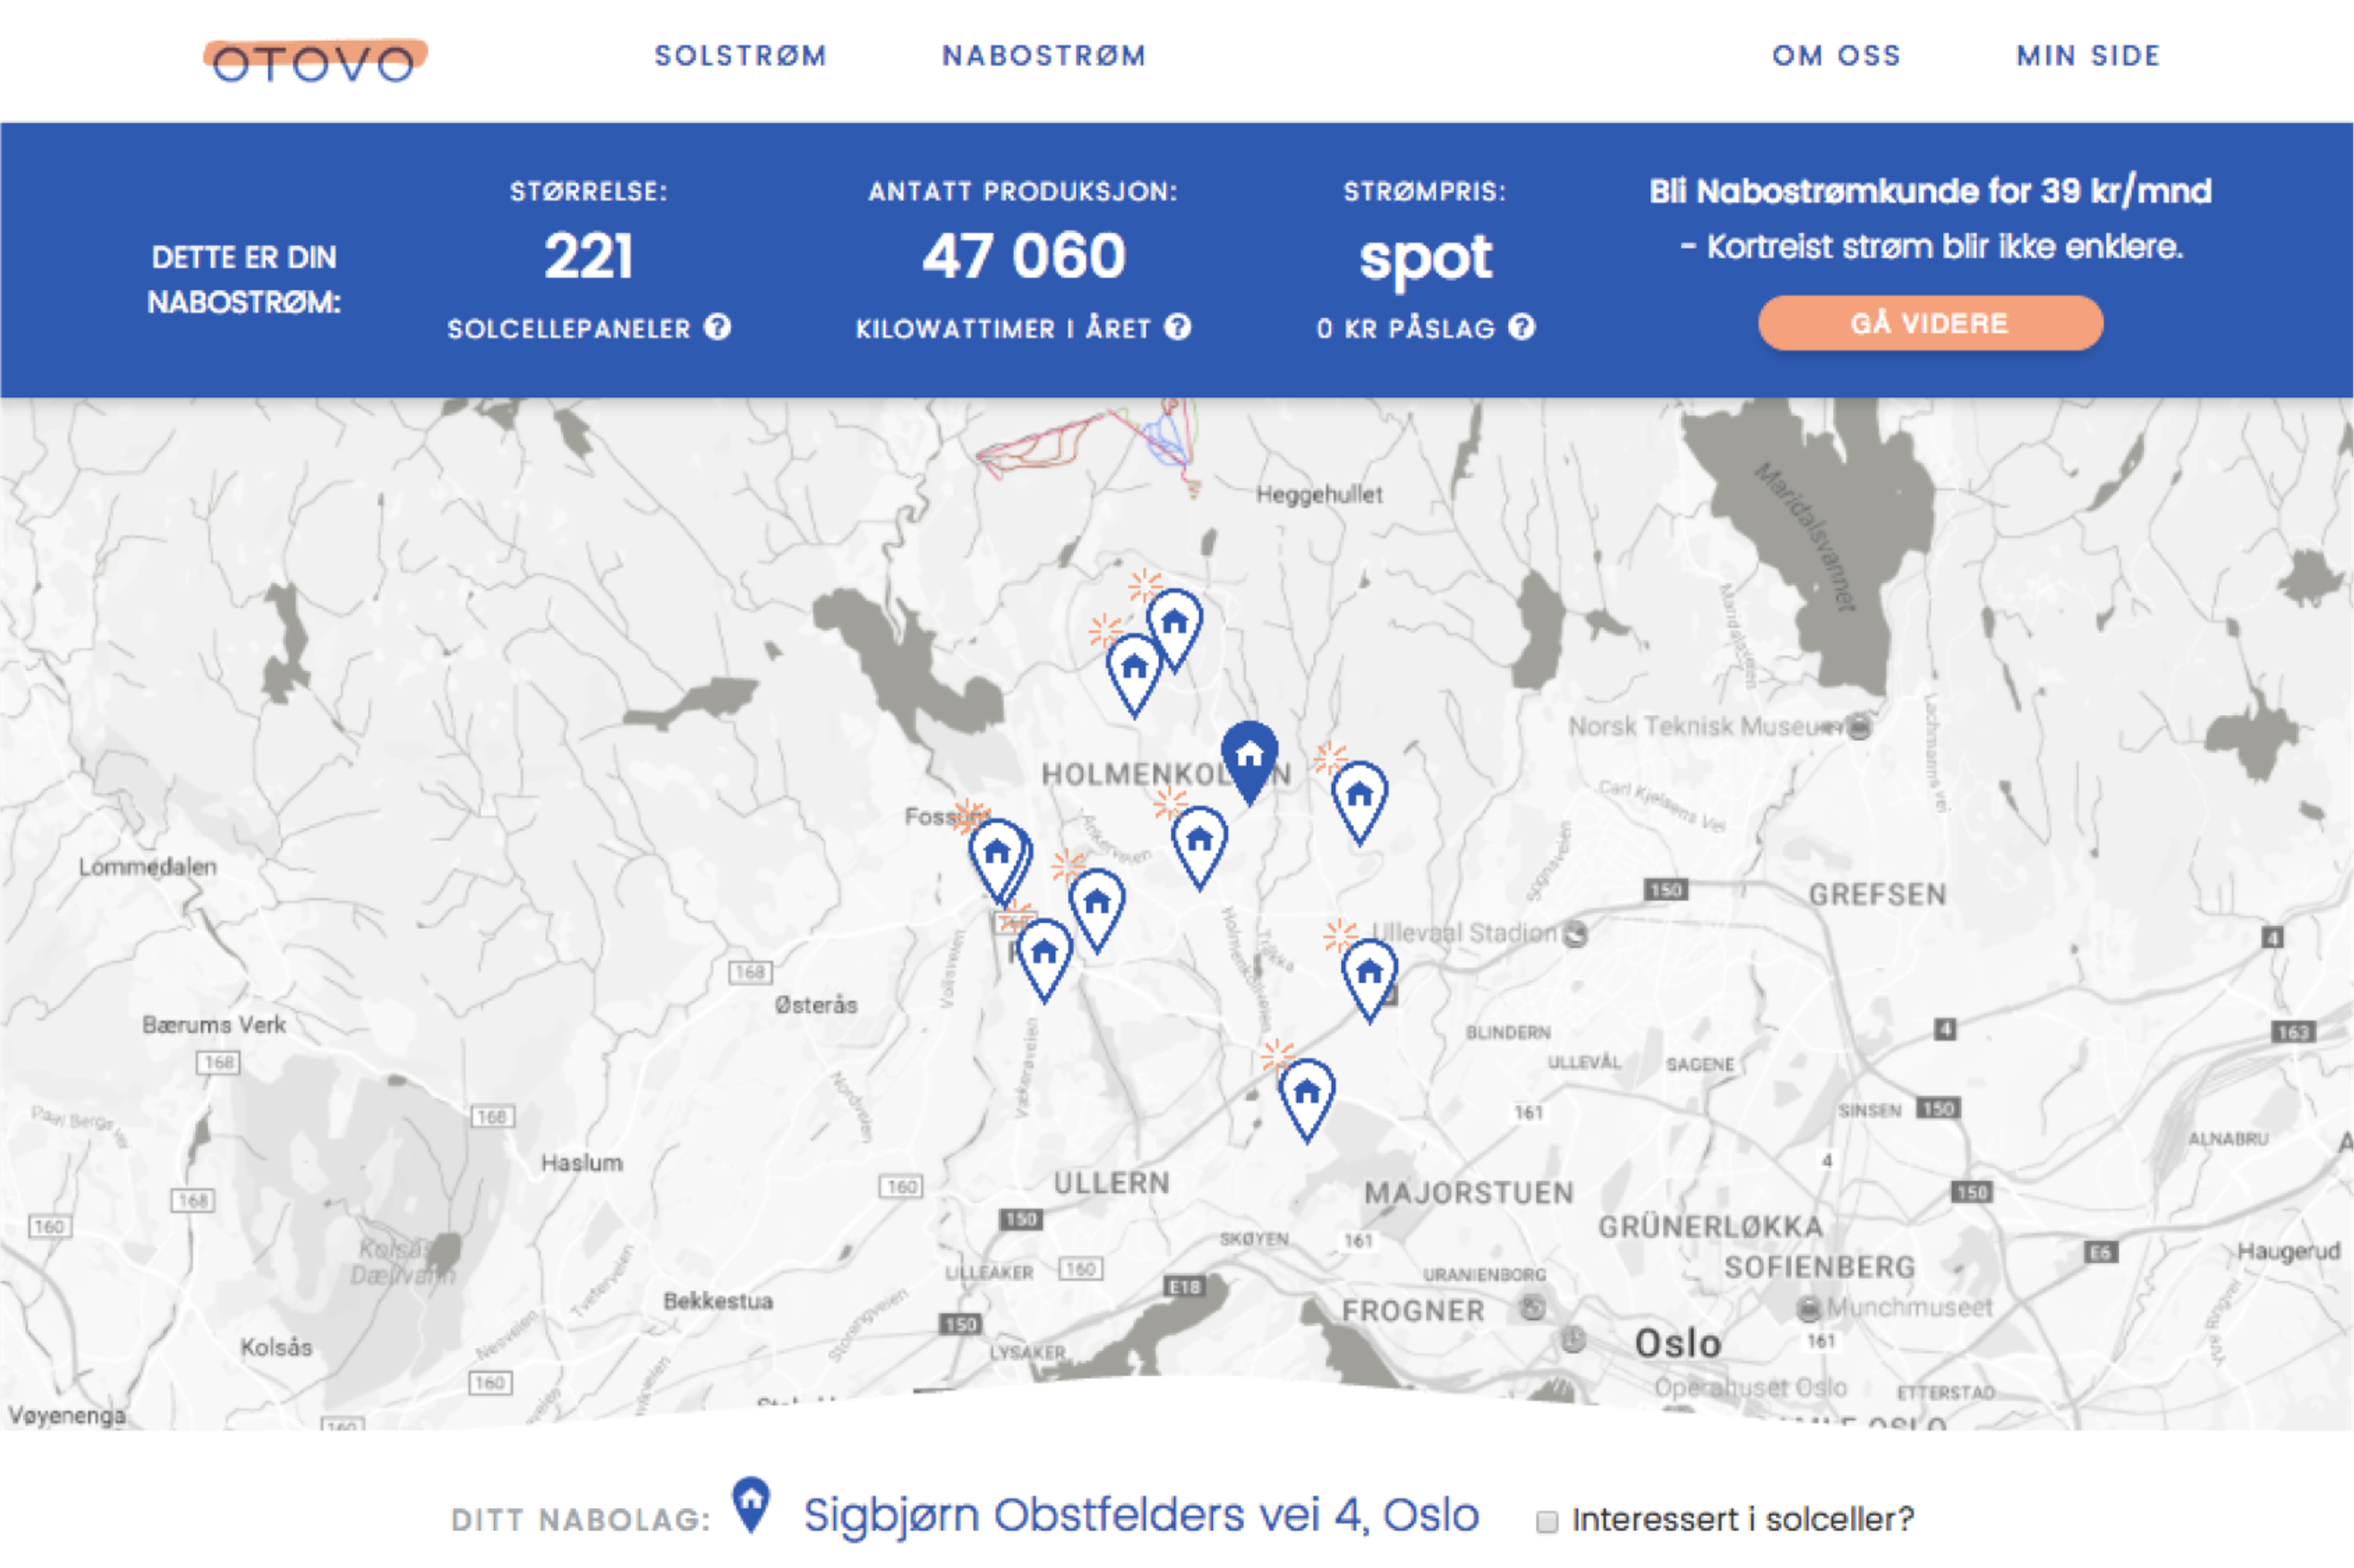
Task: Click the 'Bli Nabostrømkunde for 39 kr/mnd' text
Action: pos(1930,191)
